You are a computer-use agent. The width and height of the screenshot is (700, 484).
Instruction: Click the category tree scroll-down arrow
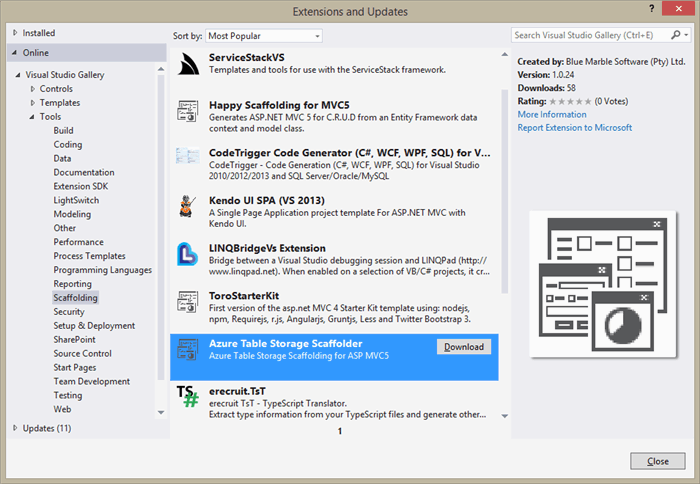(x=161, y=413)
